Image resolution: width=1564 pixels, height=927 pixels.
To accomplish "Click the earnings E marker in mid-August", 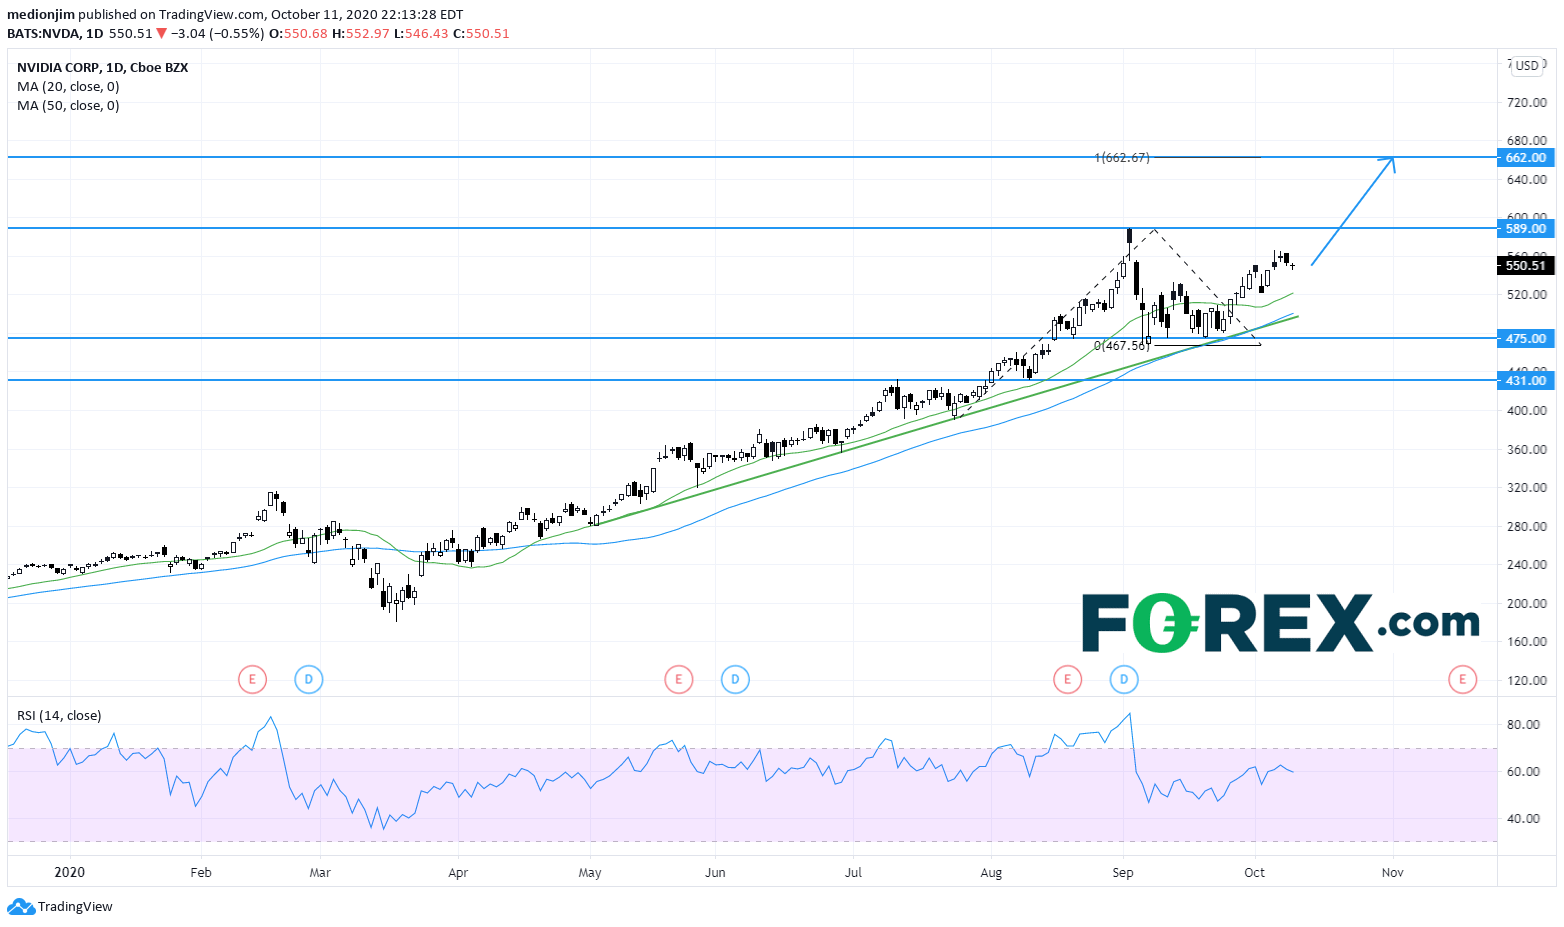I will [1067, 680].
